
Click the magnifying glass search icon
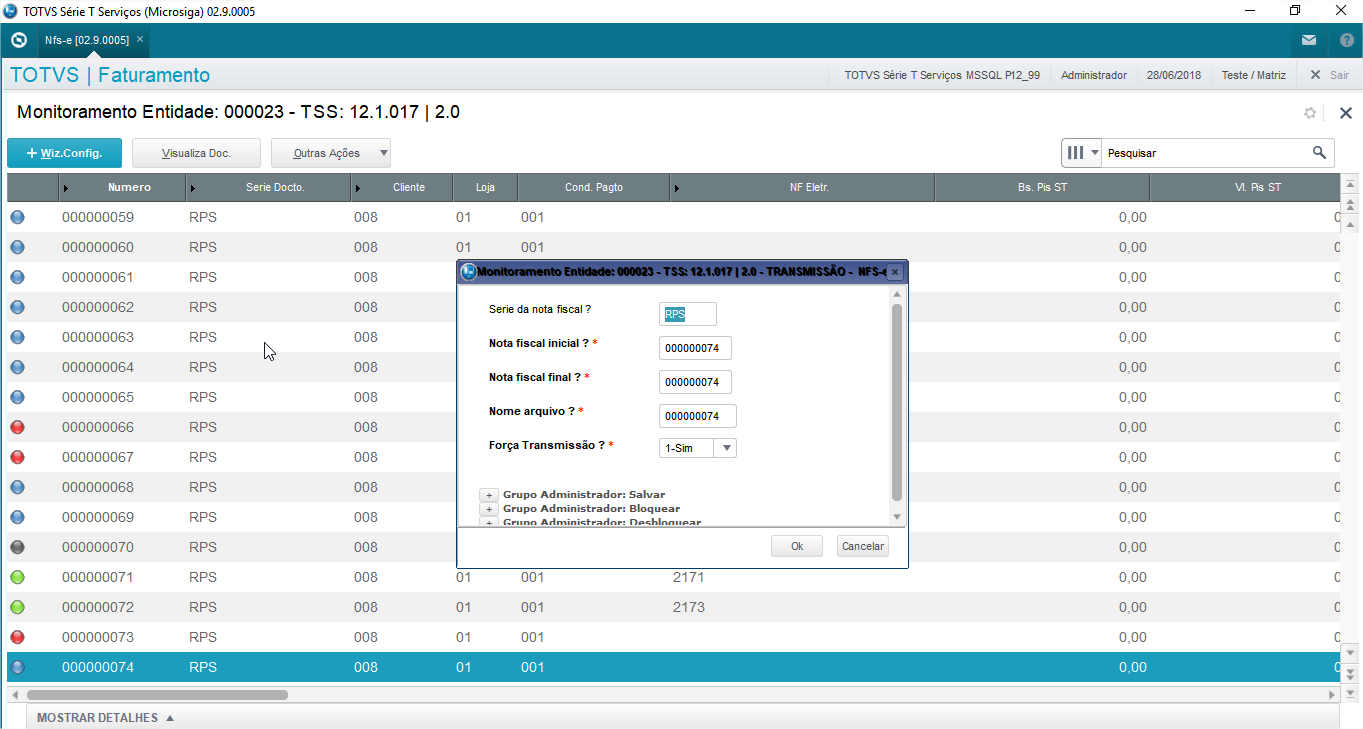pyautogui.click(x=1320, y=153)
